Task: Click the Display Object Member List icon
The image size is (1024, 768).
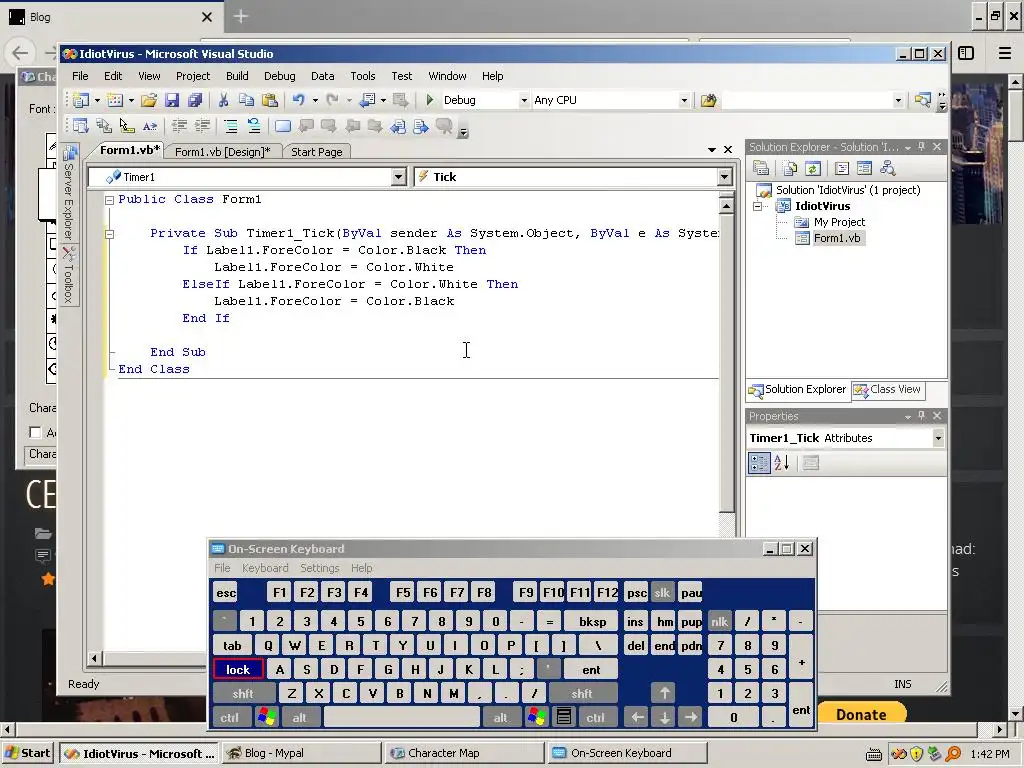Action: tap(81, 126)
